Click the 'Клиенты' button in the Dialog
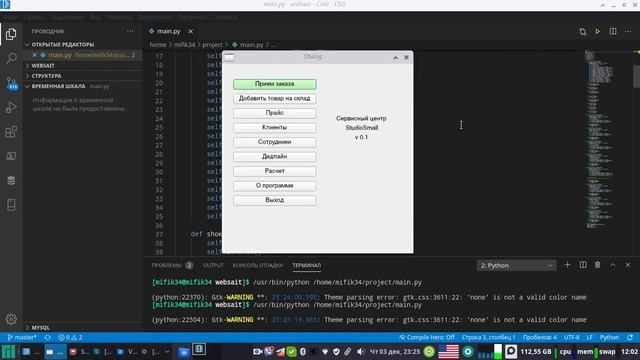The image size is (640, 360). (275, 127)
